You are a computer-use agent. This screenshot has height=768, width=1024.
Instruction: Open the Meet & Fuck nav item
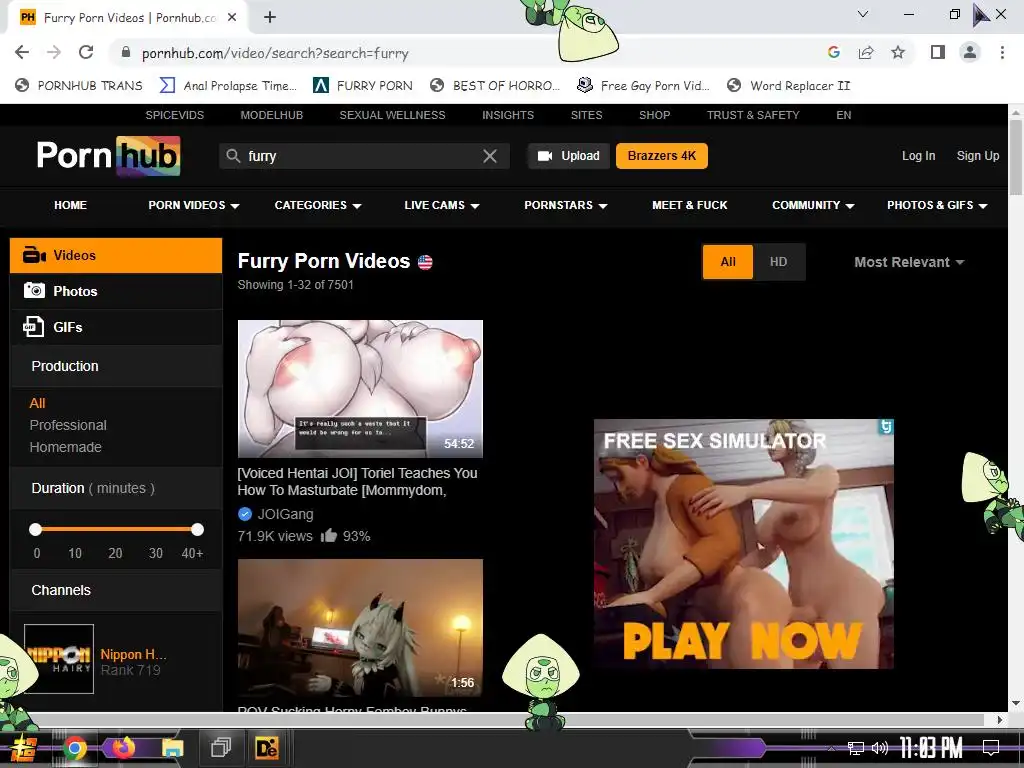coord(690,205)
